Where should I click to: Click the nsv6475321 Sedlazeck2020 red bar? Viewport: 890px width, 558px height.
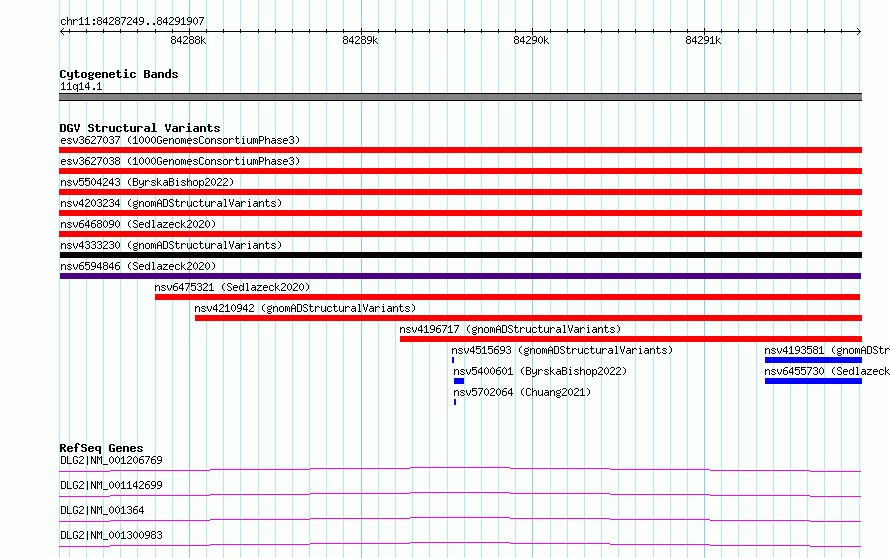(507, 297)
